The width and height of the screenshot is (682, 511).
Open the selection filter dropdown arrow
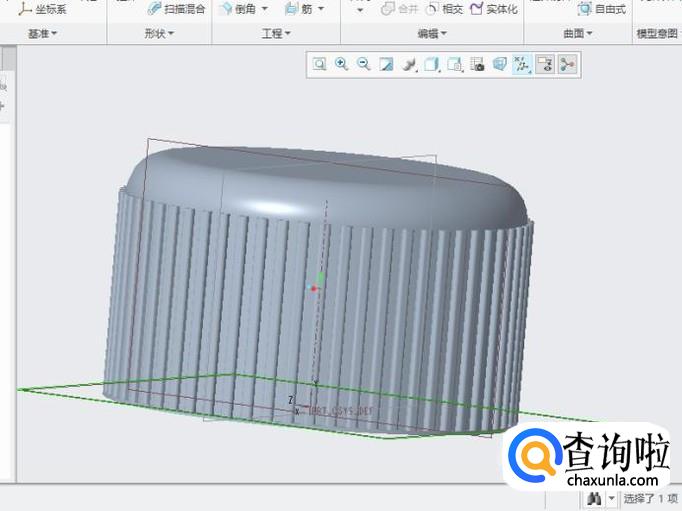[612, 498]
